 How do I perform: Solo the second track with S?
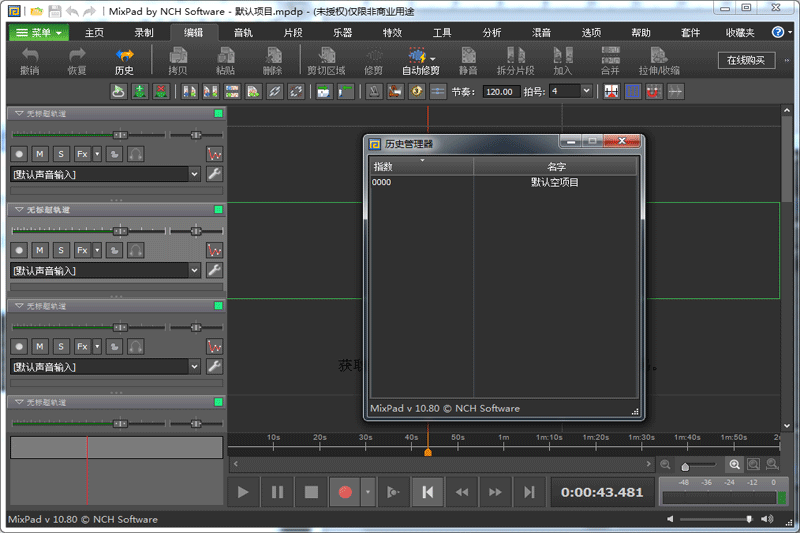tap(61, 250)
